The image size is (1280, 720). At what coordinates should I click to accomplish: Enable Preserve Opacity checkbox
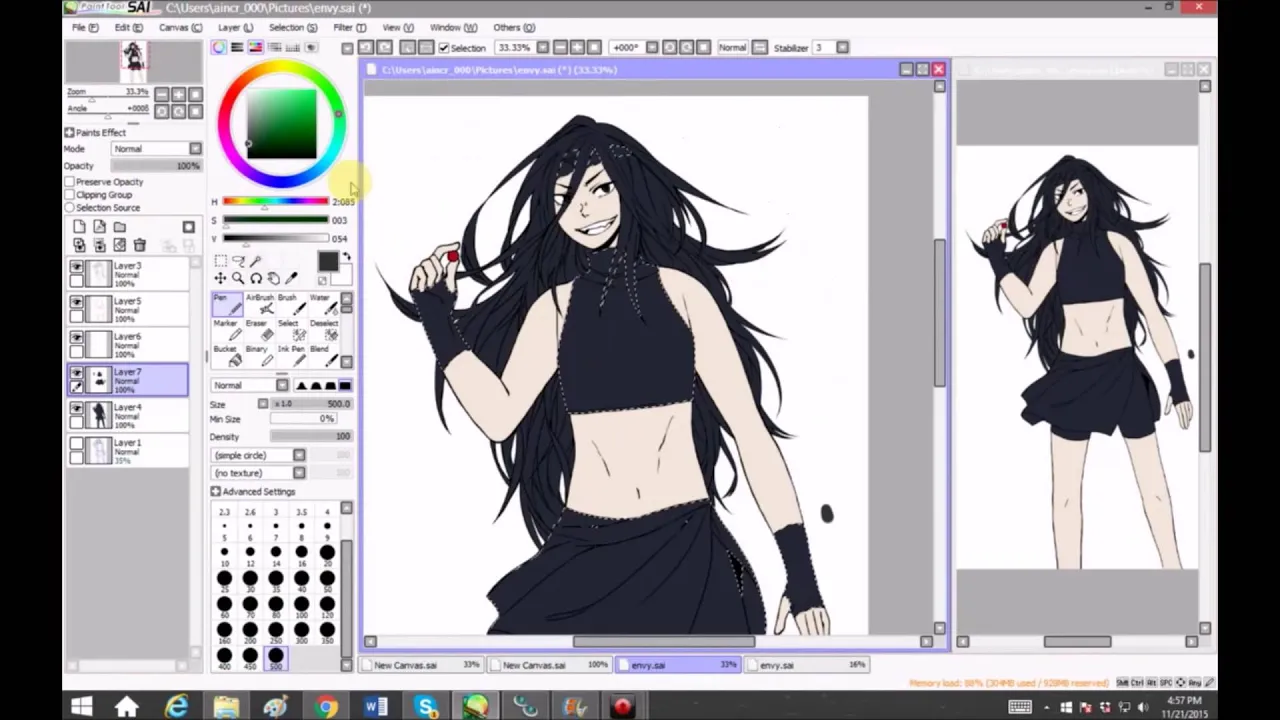coord(70,182)
